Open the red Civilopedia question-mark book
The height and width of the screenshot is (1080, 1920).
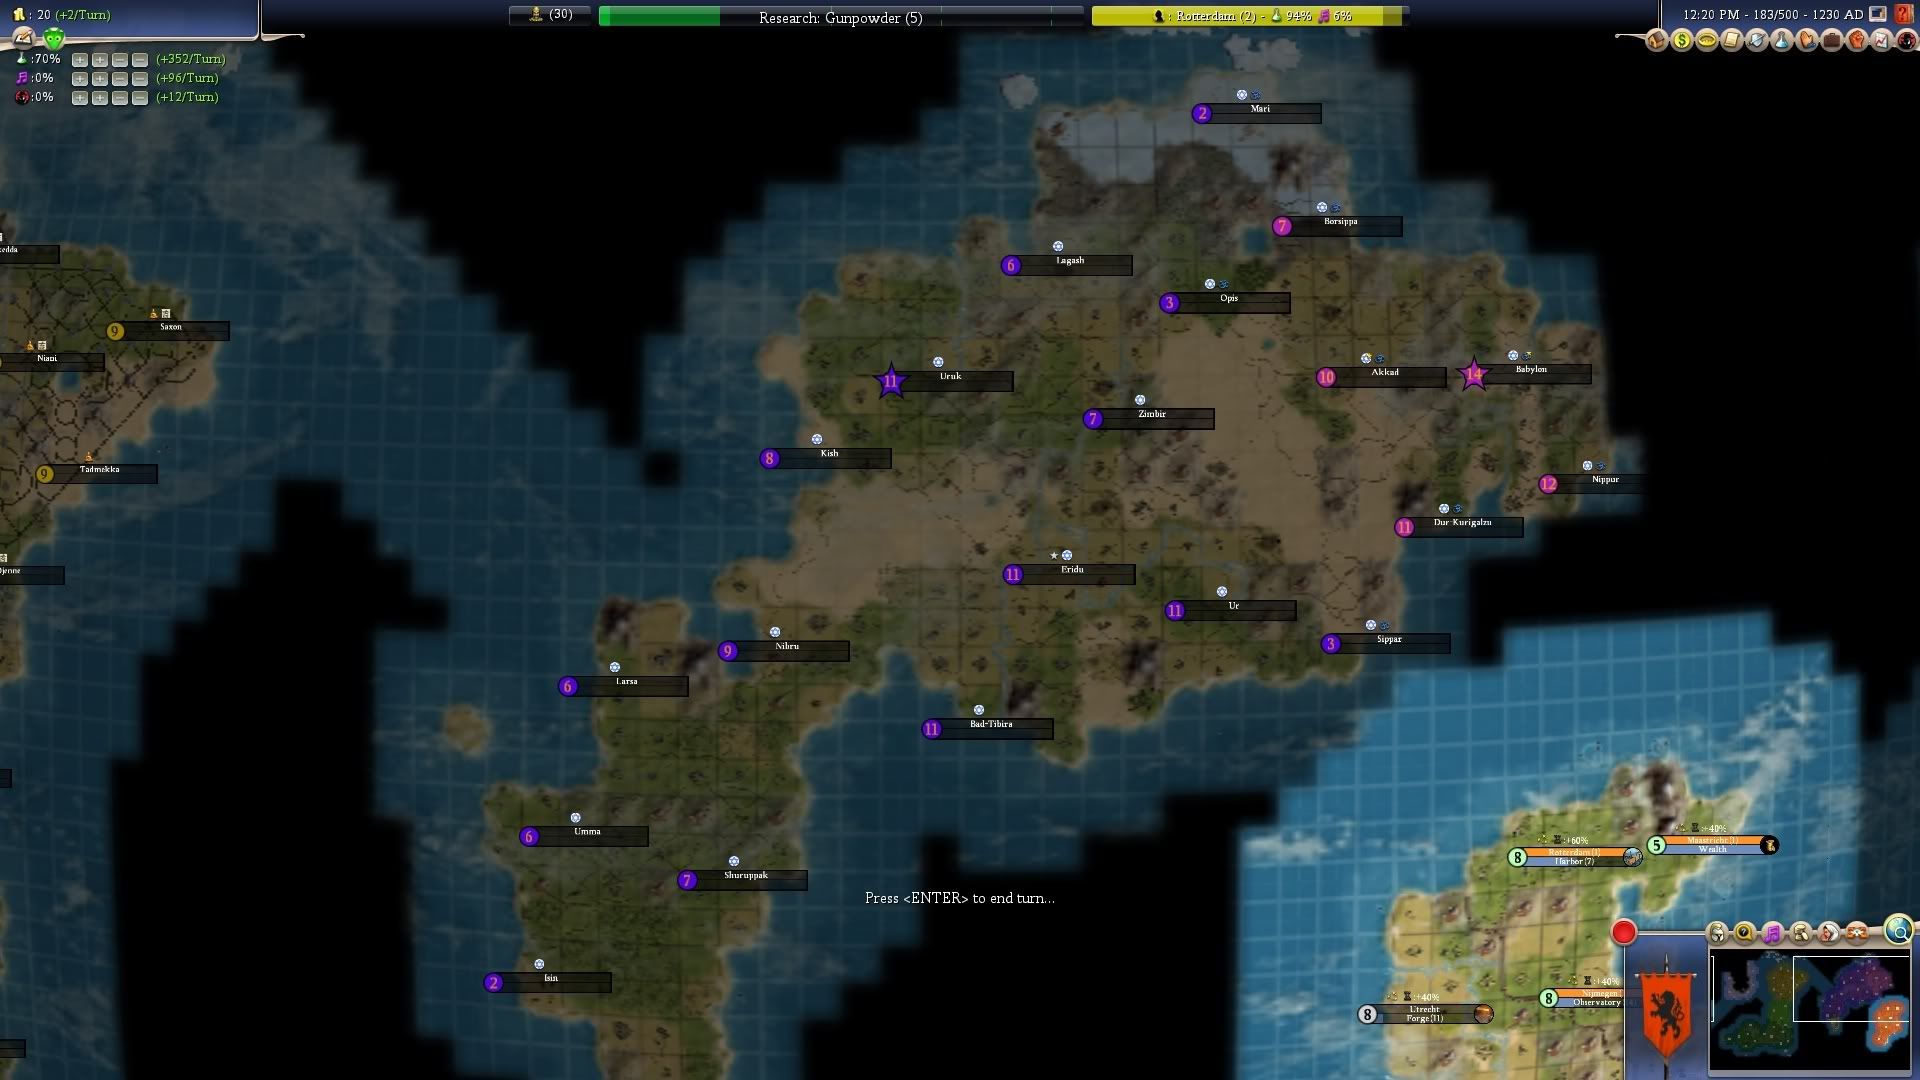pyautogui.click(x=1904, y=14)
